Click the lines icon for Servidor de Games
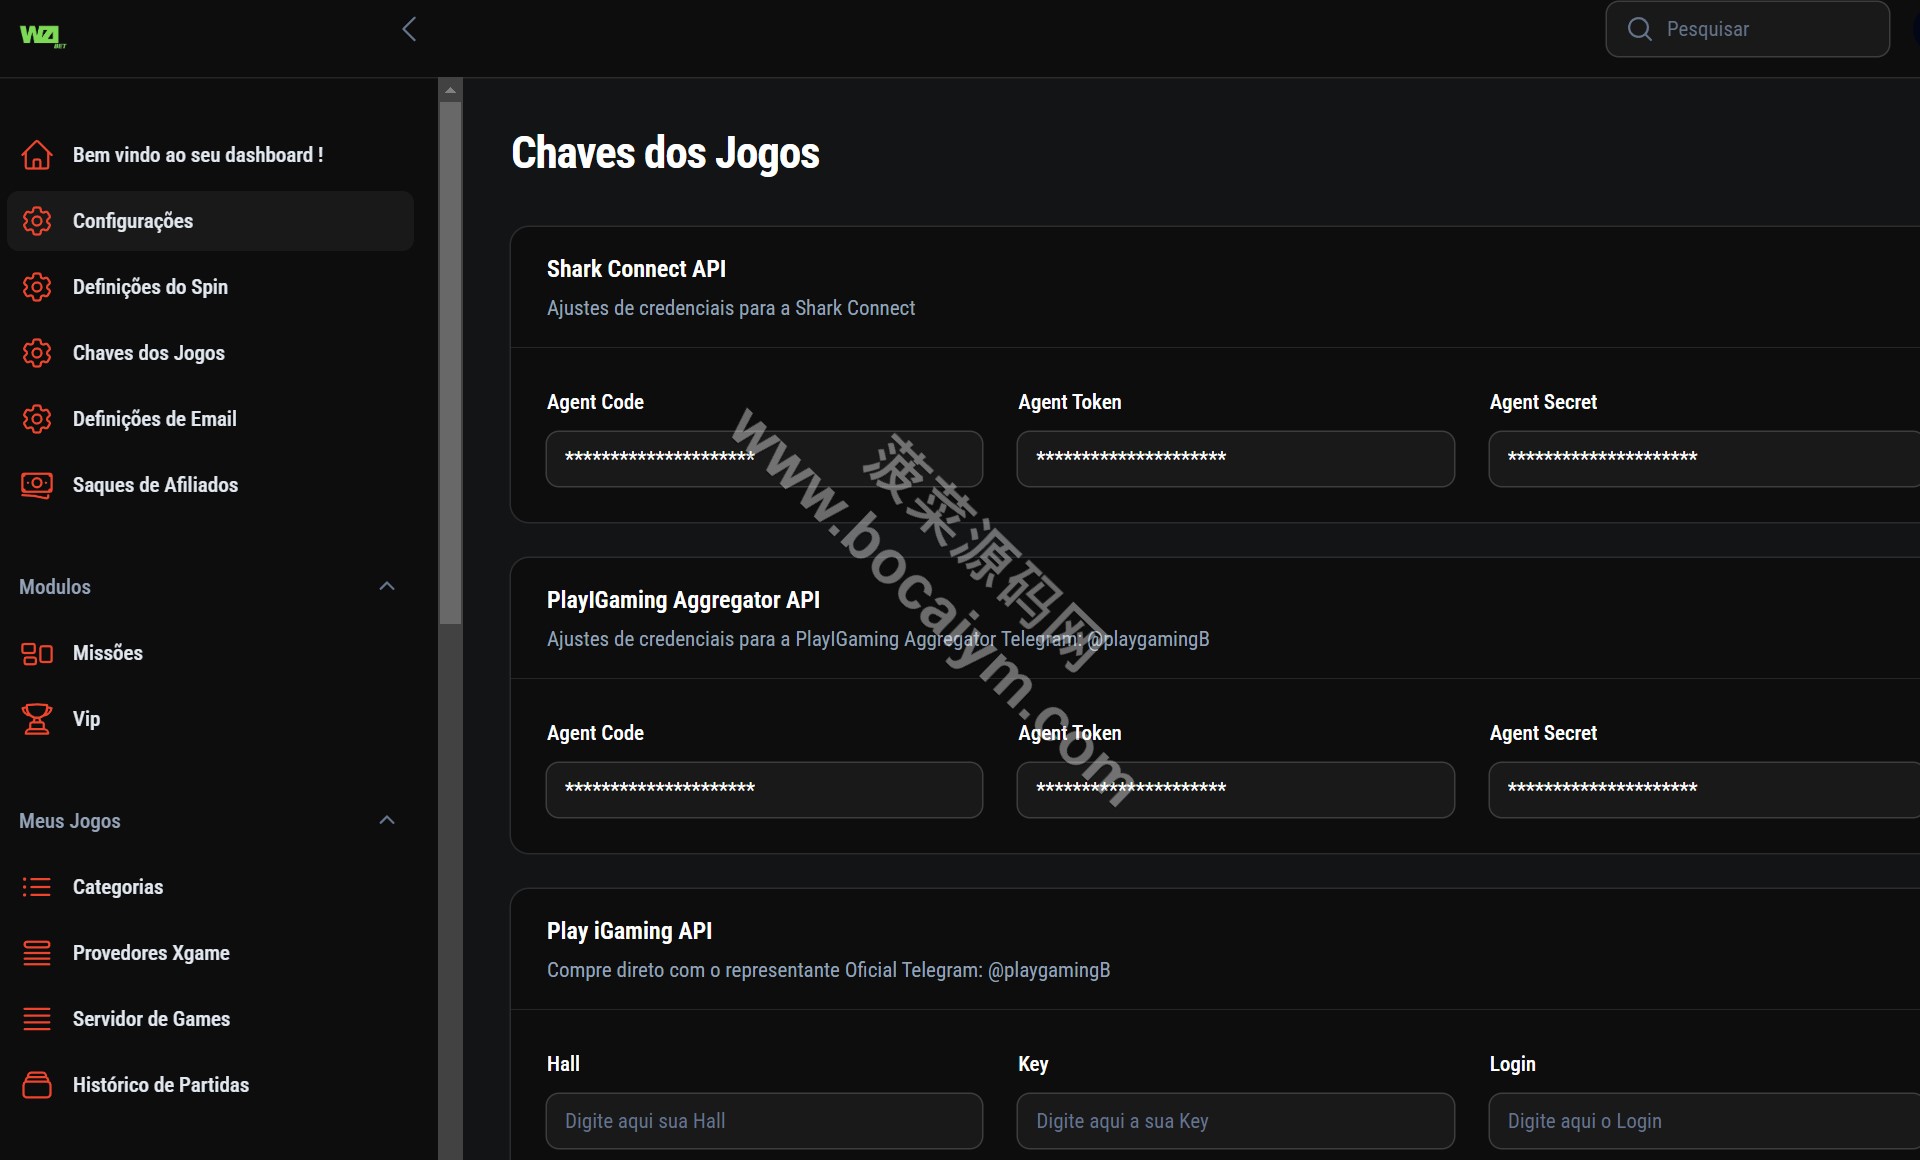This screenshot has height=1160, width=1920. 37,1019
